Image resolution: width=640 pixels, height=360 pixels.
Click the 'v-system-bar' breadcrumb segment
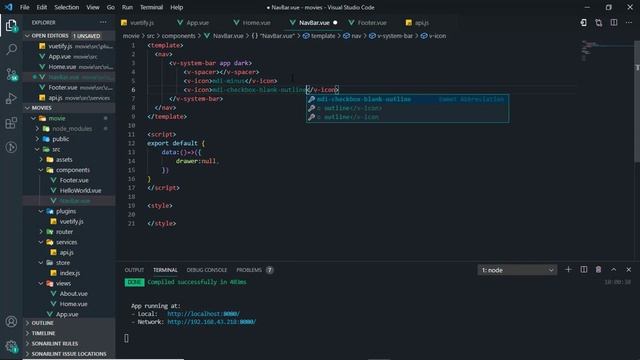[x=395, y=36]
